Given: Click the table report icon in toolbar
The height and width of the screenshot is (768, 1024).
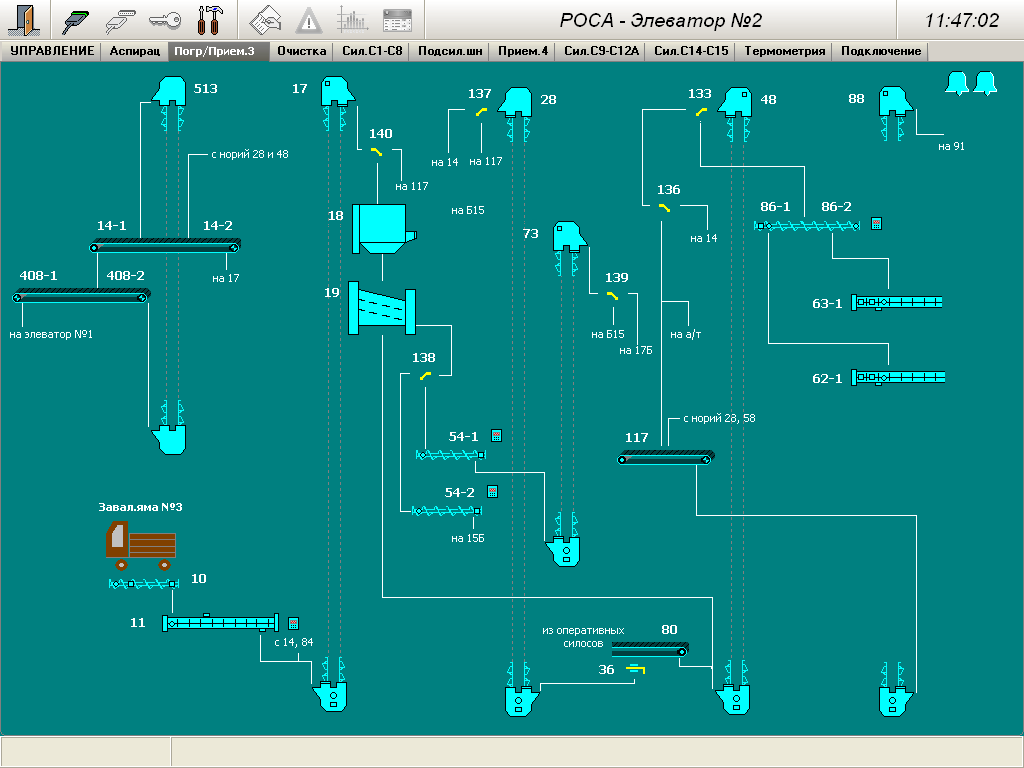Looking at the screenshot, I should [397, 20].
